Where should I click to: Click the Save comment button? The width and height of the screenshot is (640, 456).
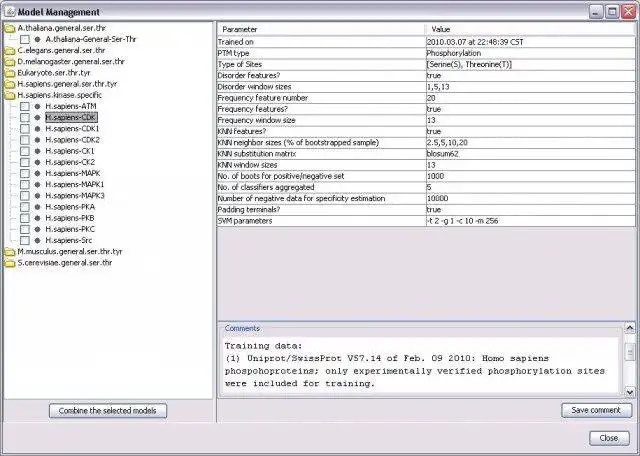pos(596,410)
